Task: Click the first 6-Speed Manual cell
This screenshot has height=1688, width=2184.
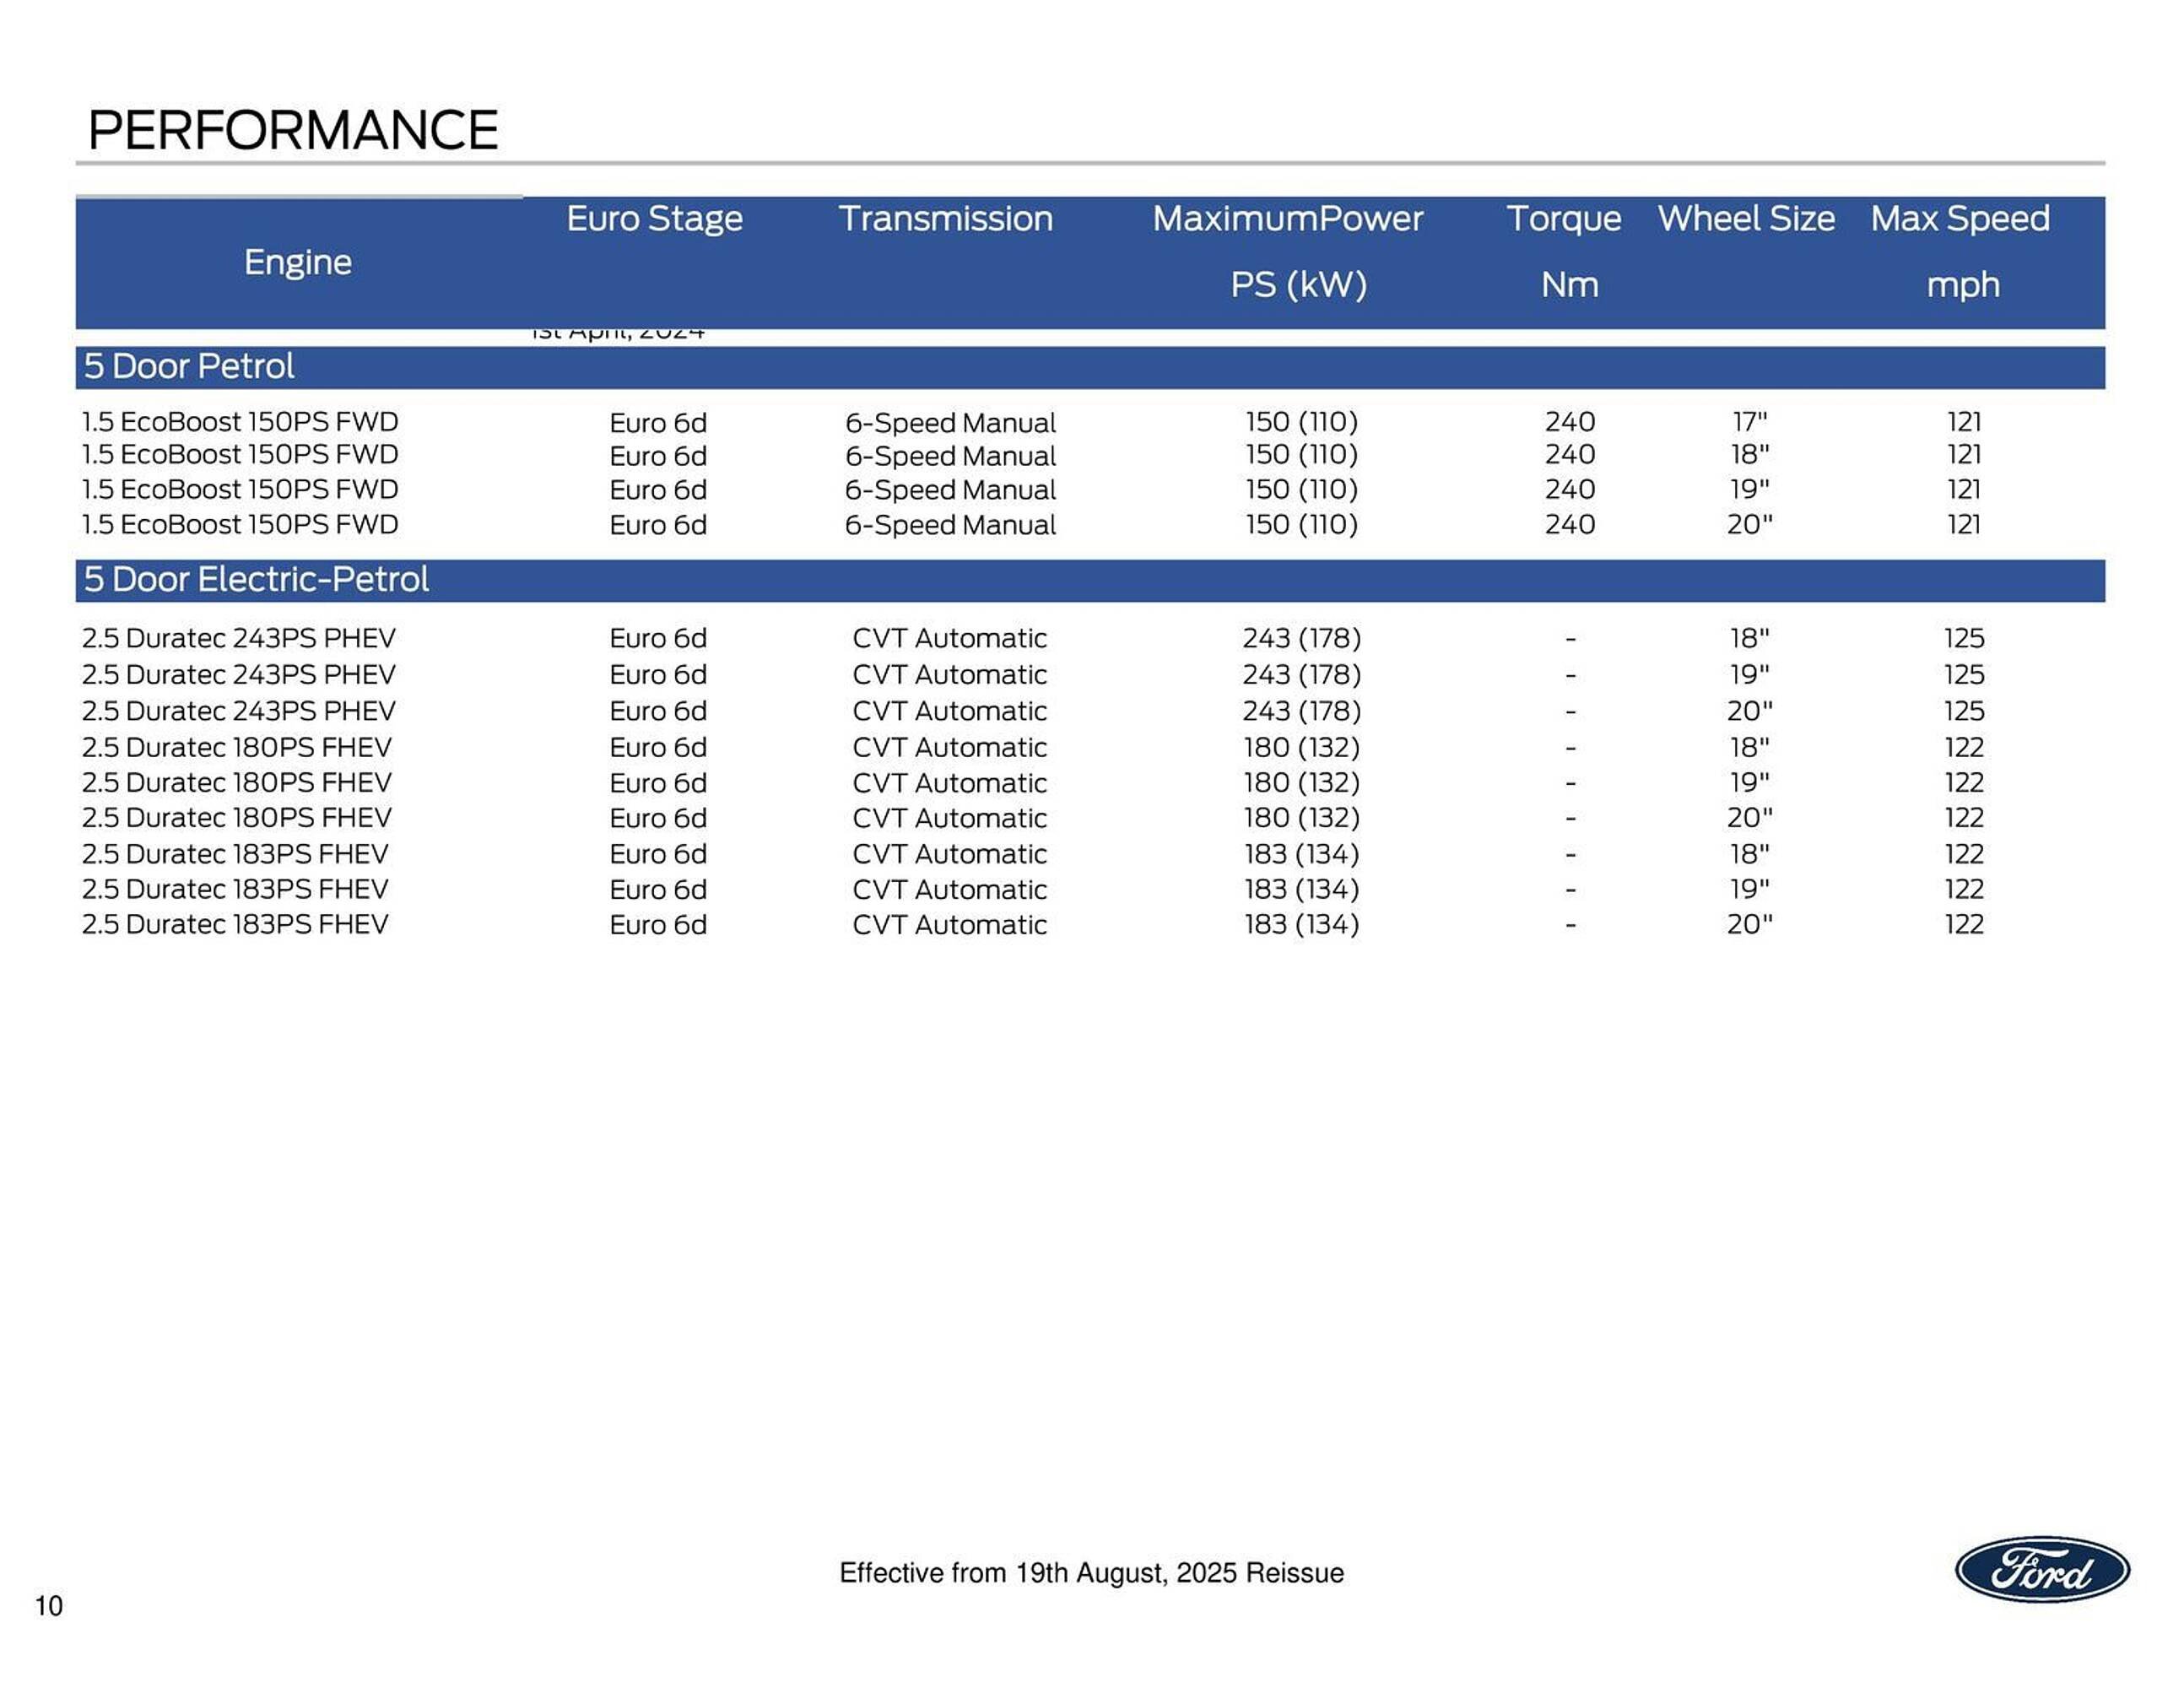Action: pyautogui.click(x=950, y=423)
